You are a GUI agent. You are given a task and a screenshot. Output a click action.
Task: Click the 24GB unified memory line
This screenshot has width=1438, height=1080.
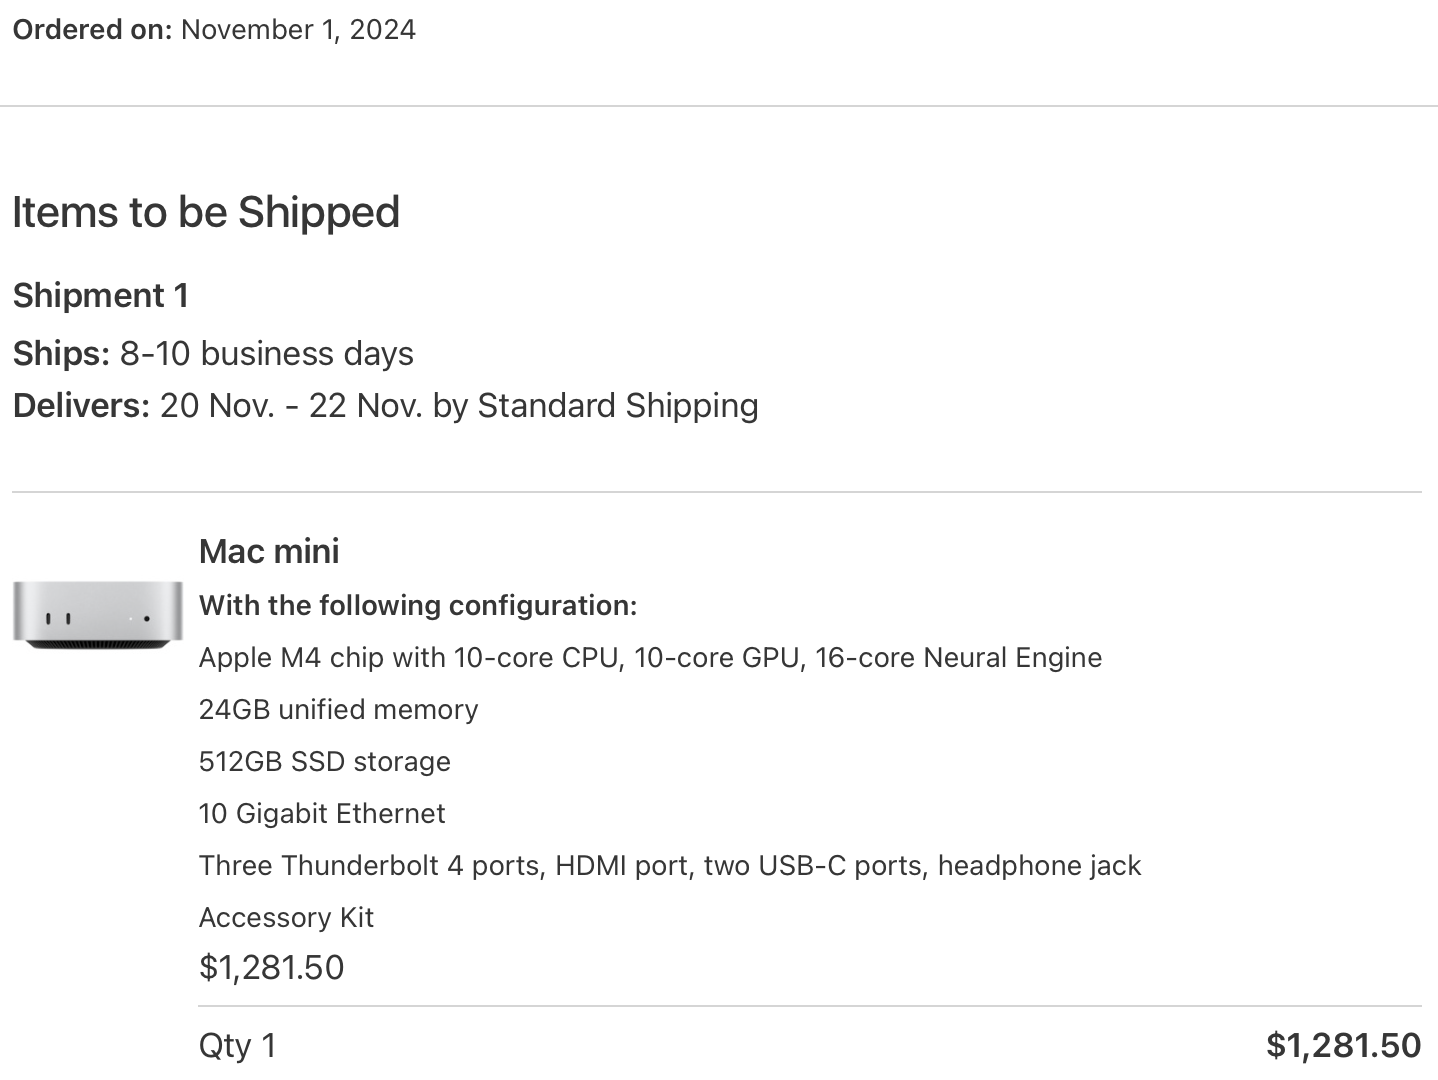click(338, 710)
